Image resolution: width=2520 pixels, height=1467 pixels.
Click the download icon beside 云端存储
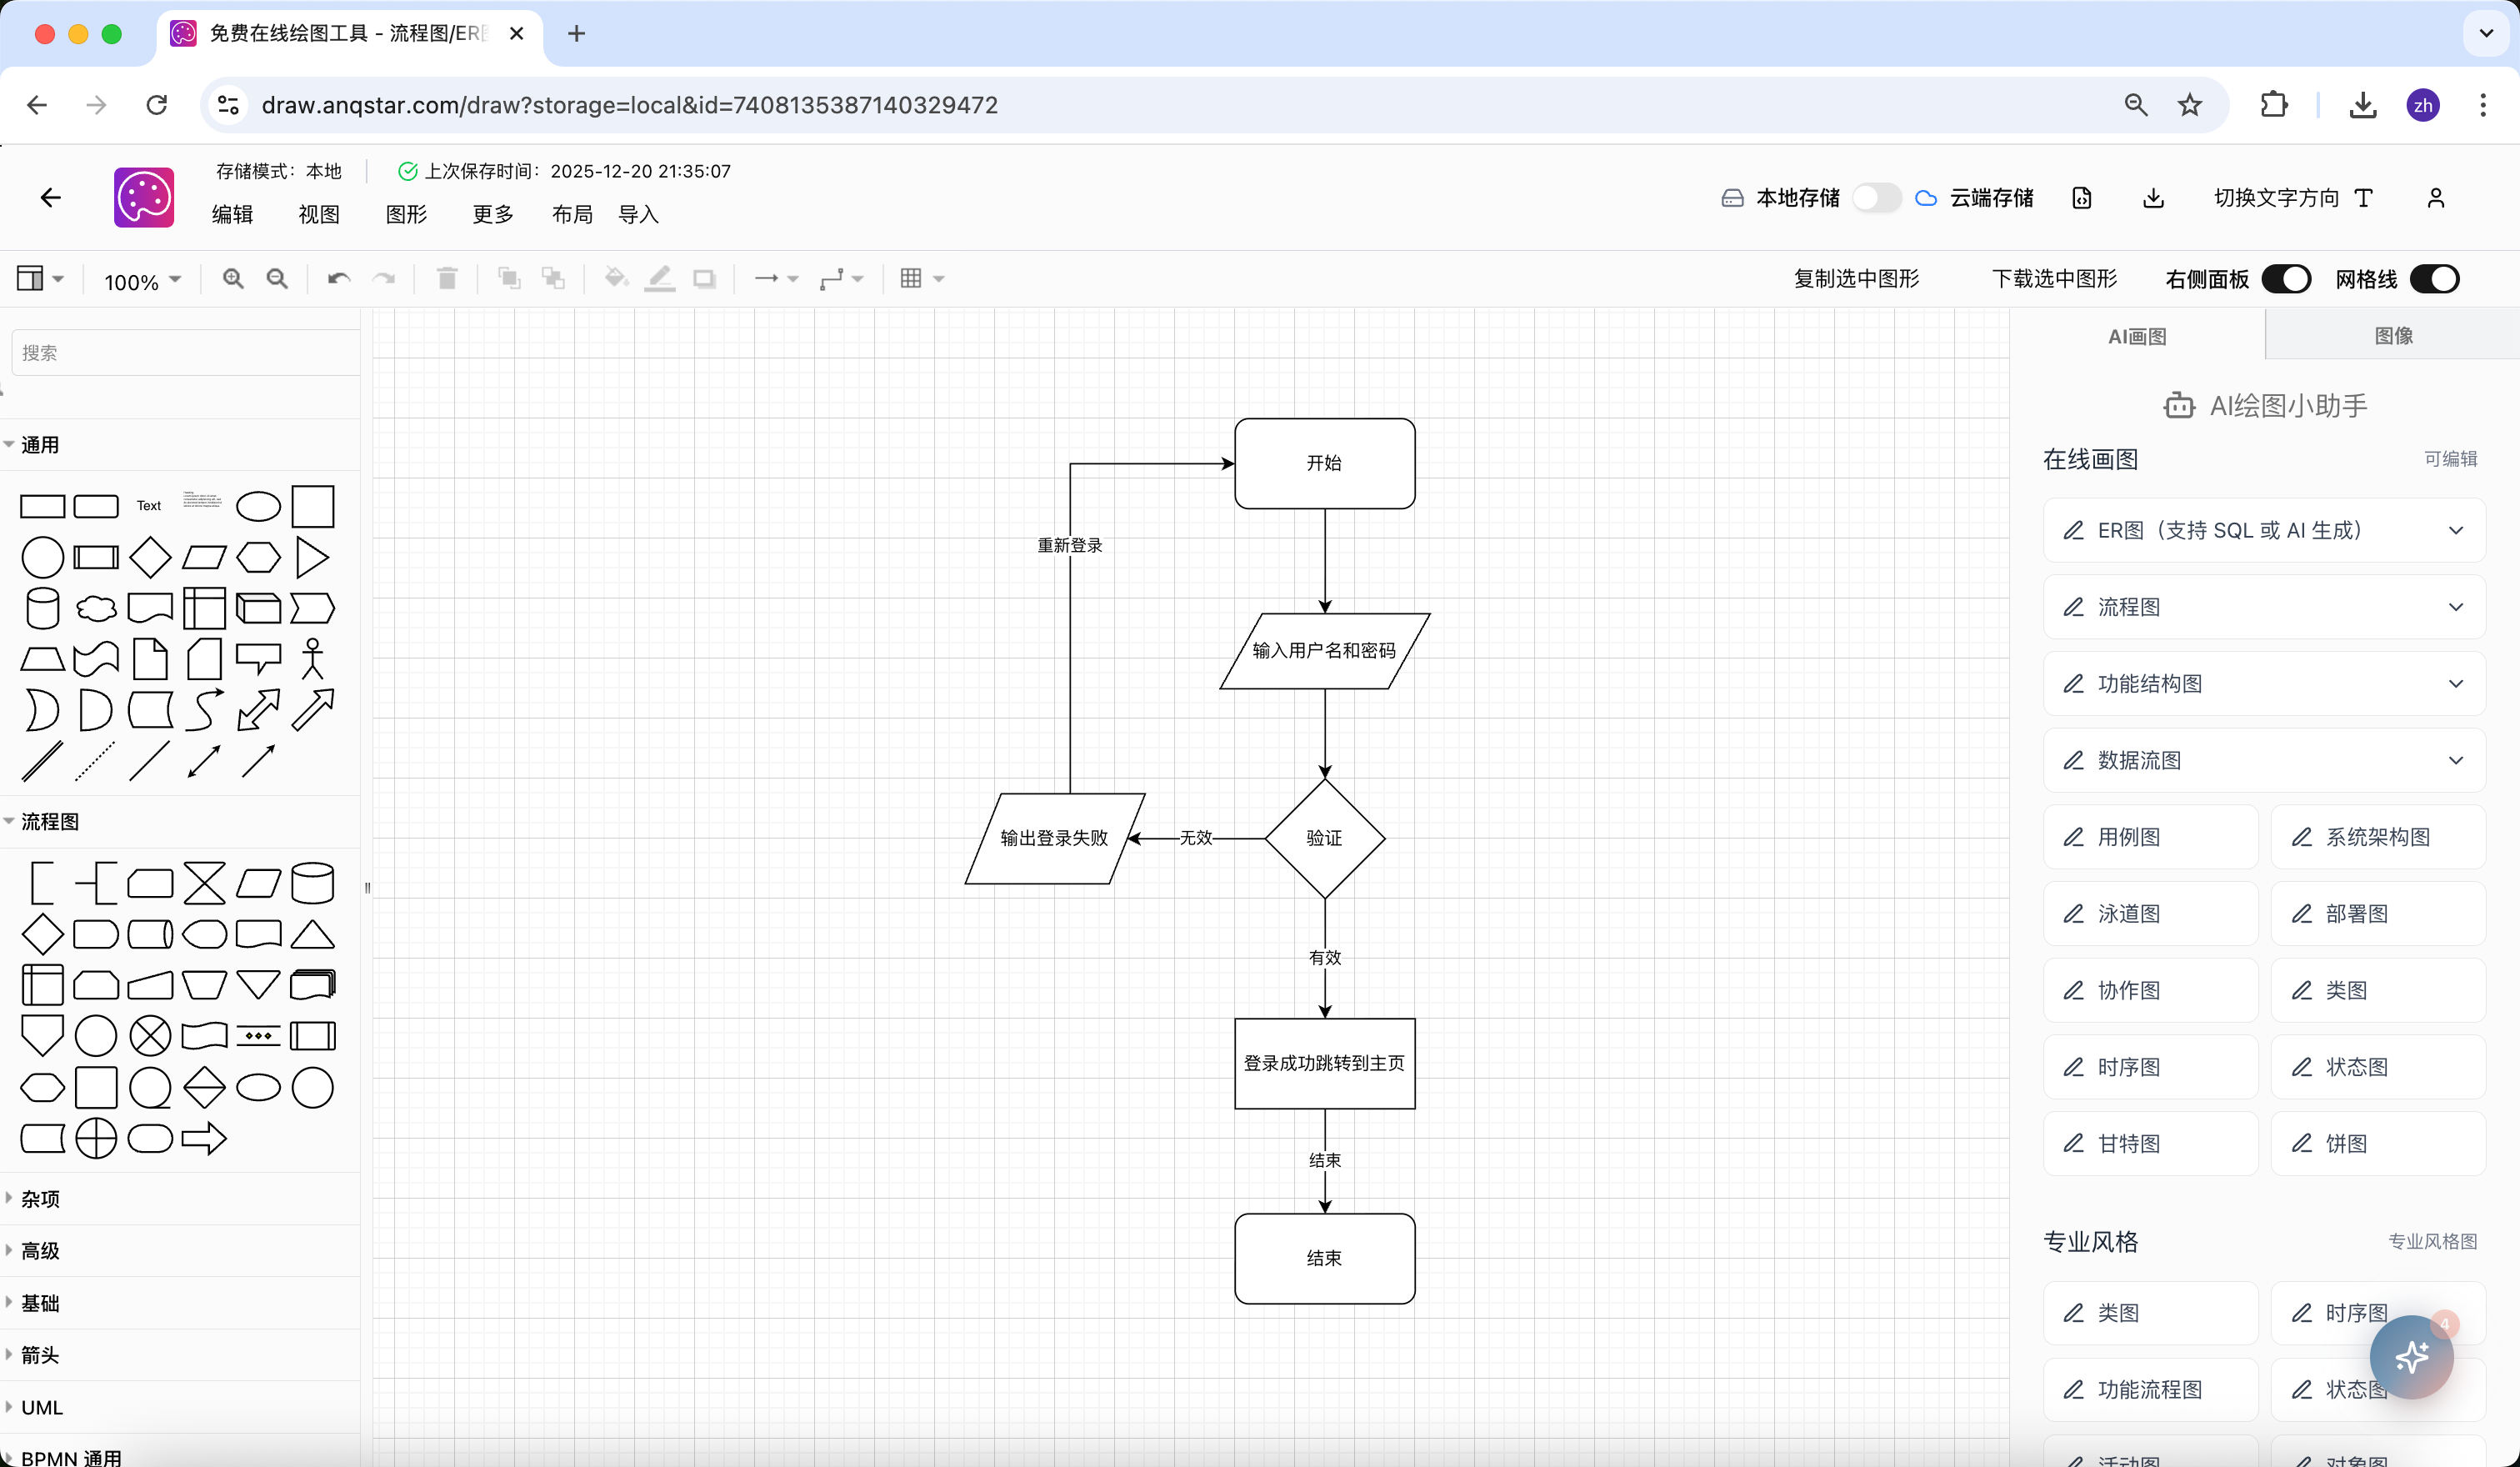click(2153, 198)
